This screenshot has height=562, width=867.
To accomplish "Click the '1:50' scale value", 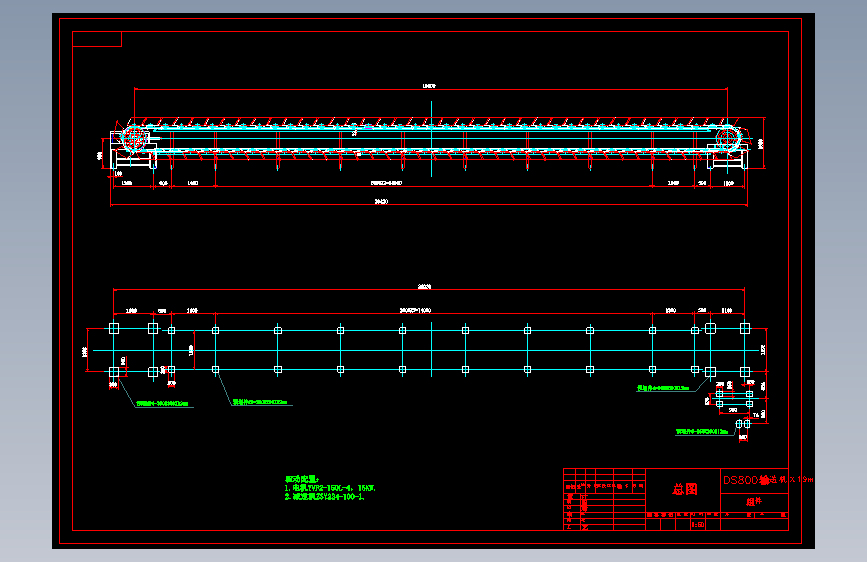I will click(x=698, y=524).
